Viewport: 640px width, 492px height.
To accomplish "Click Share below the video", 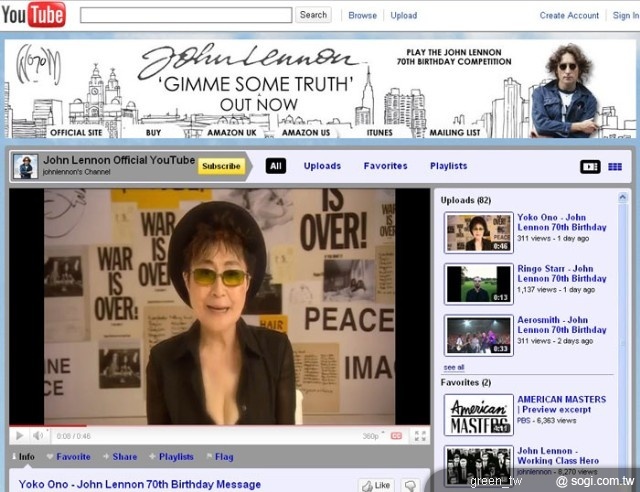I will 120,456.
